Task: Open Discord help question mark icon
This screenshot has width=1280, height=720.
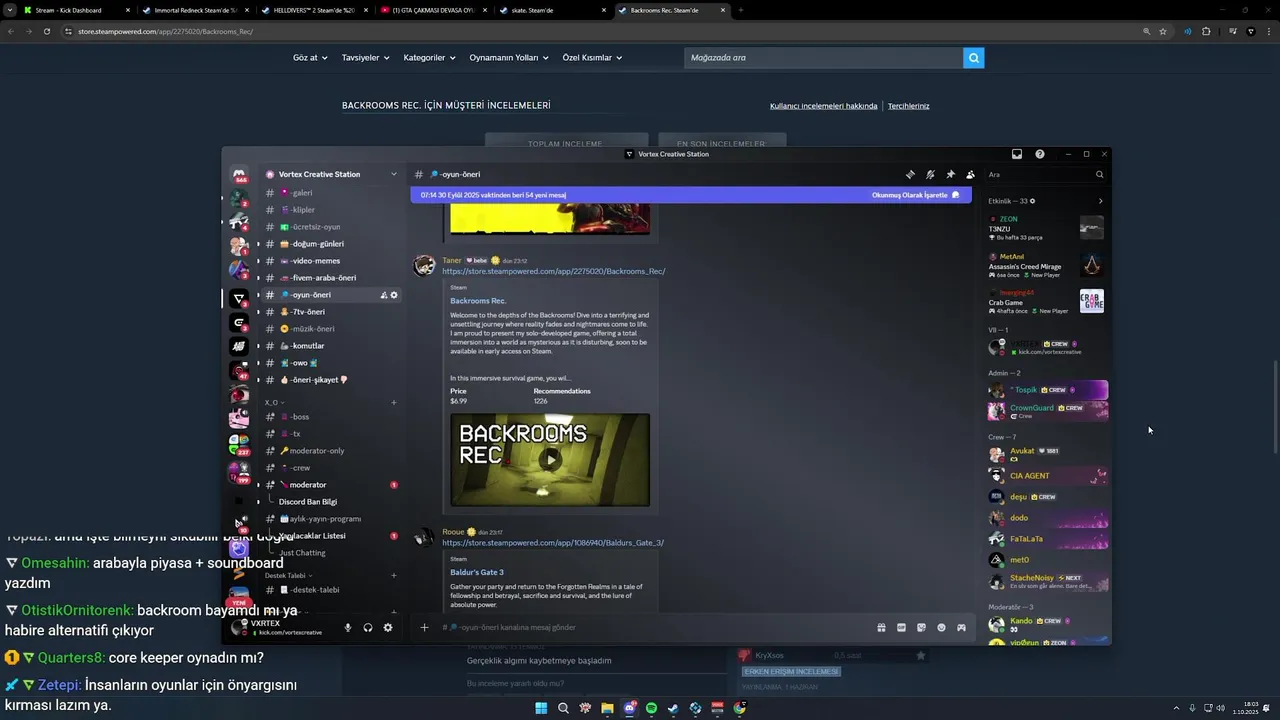Action: (x=1040, y=154)
